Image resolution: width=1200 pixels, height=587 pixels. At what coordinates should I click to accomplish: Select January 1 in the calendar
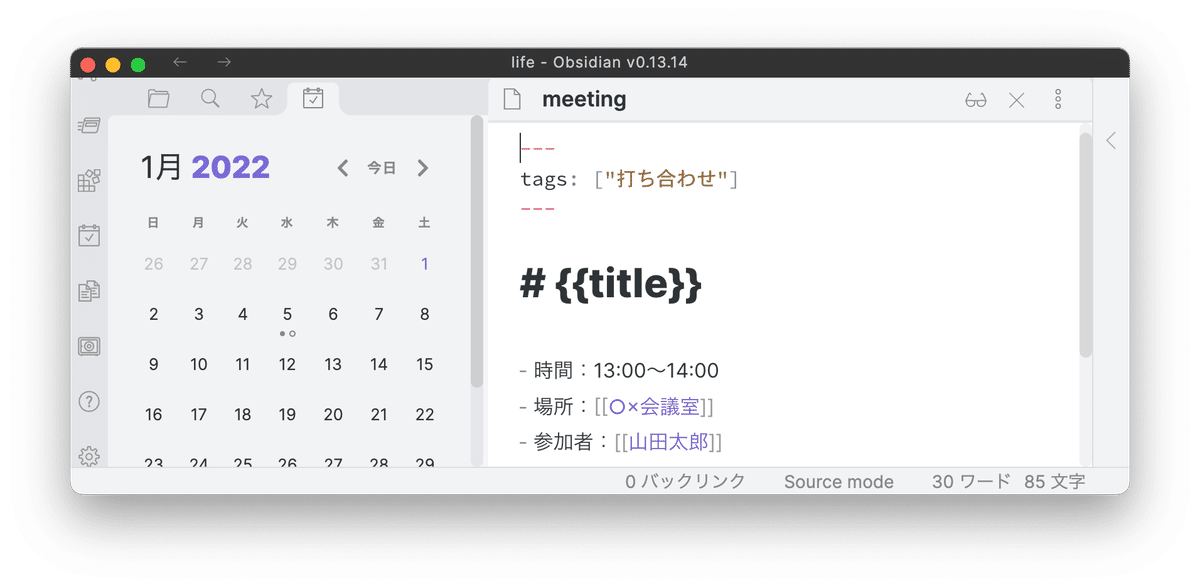pos(425,264)
